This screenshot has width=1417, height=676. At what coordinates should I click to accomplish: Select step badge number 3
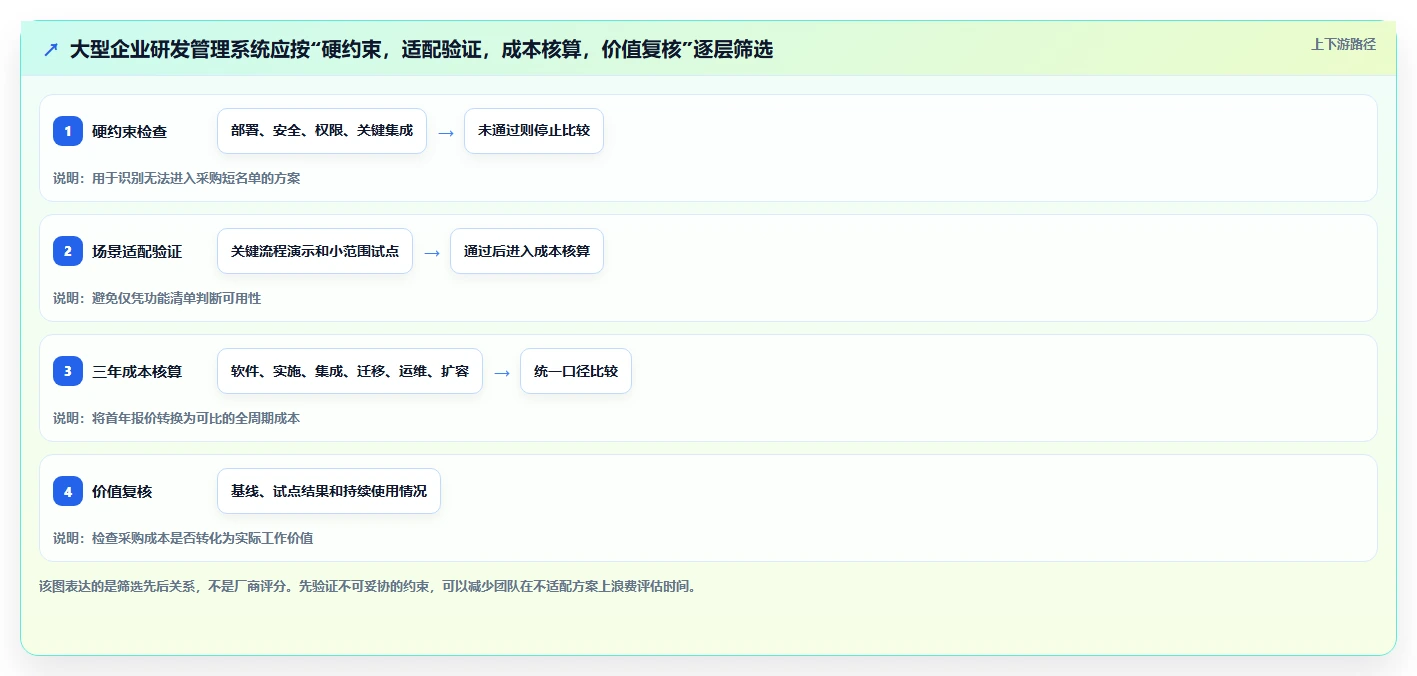68,371
